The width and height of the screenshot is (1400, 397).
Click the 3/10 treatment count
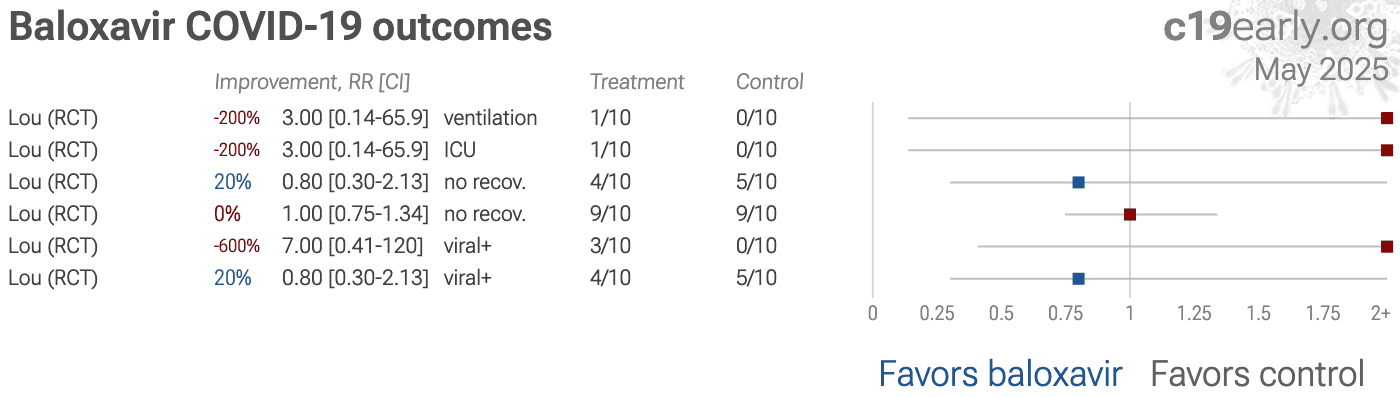pyautogui.click(x=610, y=246)
